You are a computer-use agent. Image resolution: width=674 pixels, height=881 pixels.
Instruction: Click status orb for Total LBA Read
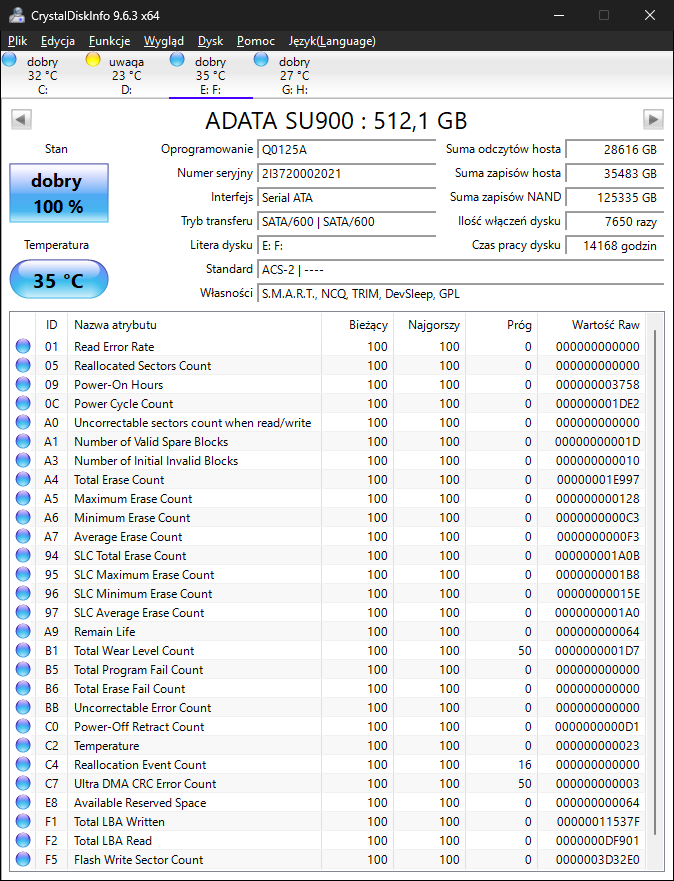tap(23, 841)
